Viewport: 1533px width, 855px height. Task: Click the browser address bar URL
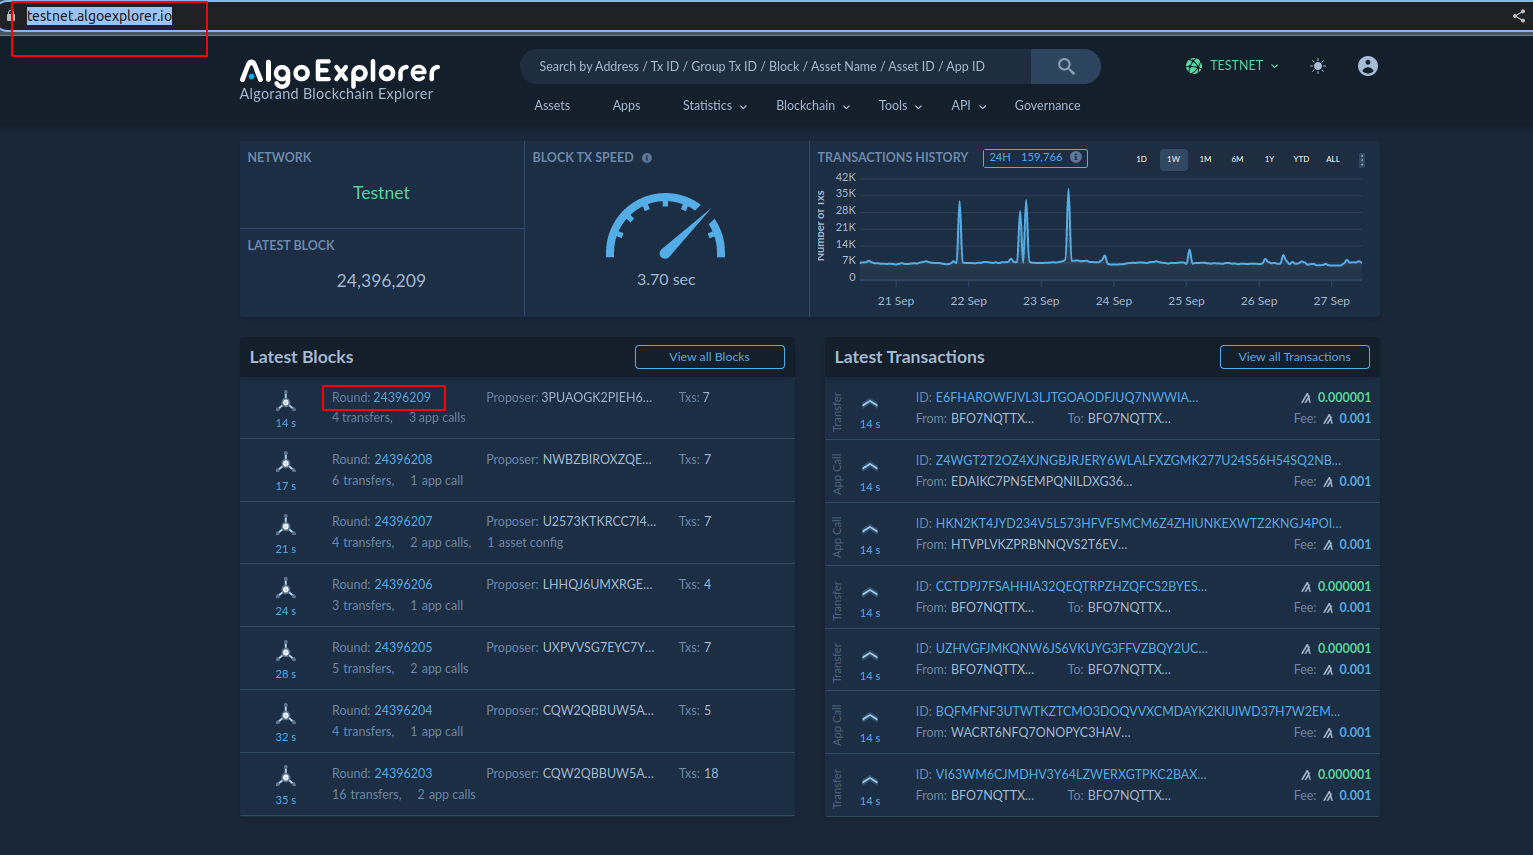(x=99, y=16)
